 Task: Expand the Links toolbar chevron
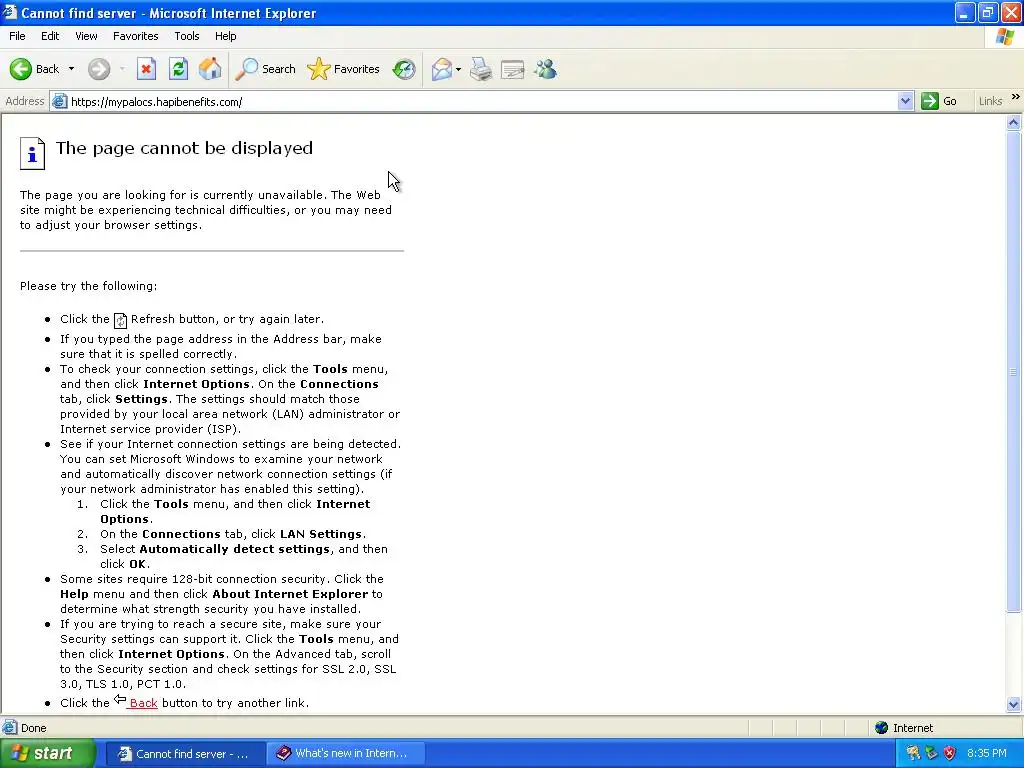point(1015,97)
